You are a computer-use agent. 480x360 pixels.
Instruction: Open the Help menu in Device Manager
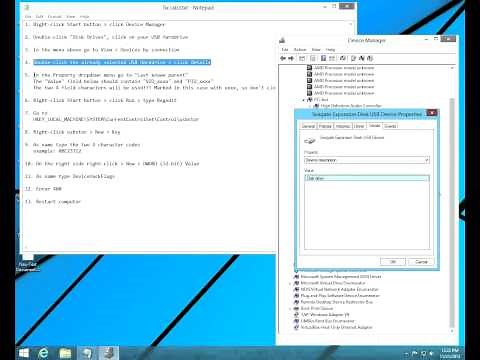click(x=330, y=50)
